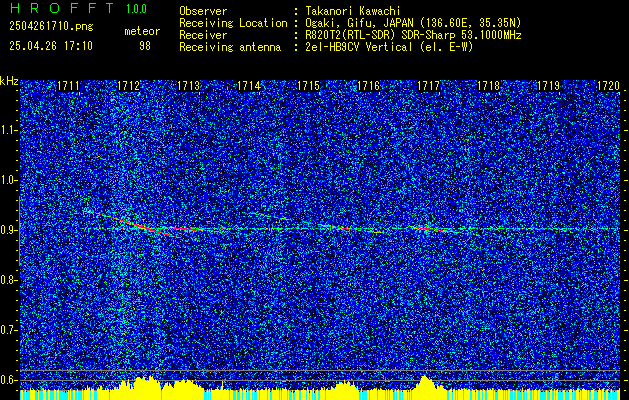The height and width of the screenshot is (400, 629).
Task: Click time marker 1718
Action: point(489,85)
